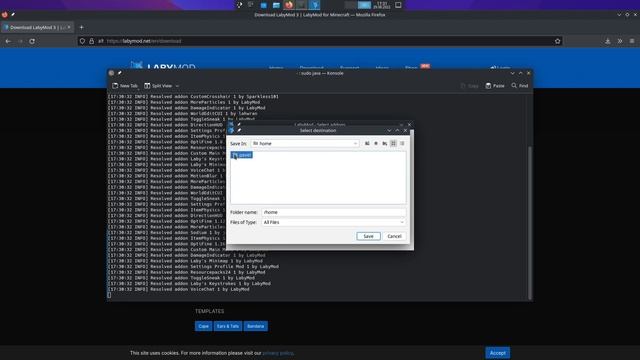640x360 pixels.
Task: Click the app icon in Select destination titlebar
Action: [231, 131]
